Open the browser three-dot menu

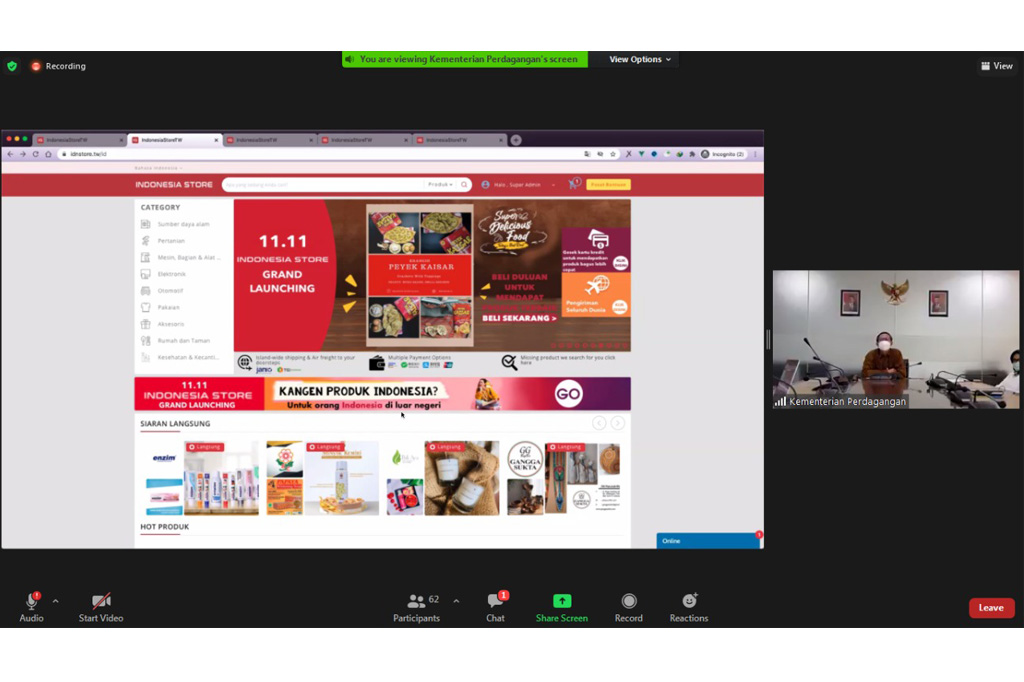click(756, 154)
